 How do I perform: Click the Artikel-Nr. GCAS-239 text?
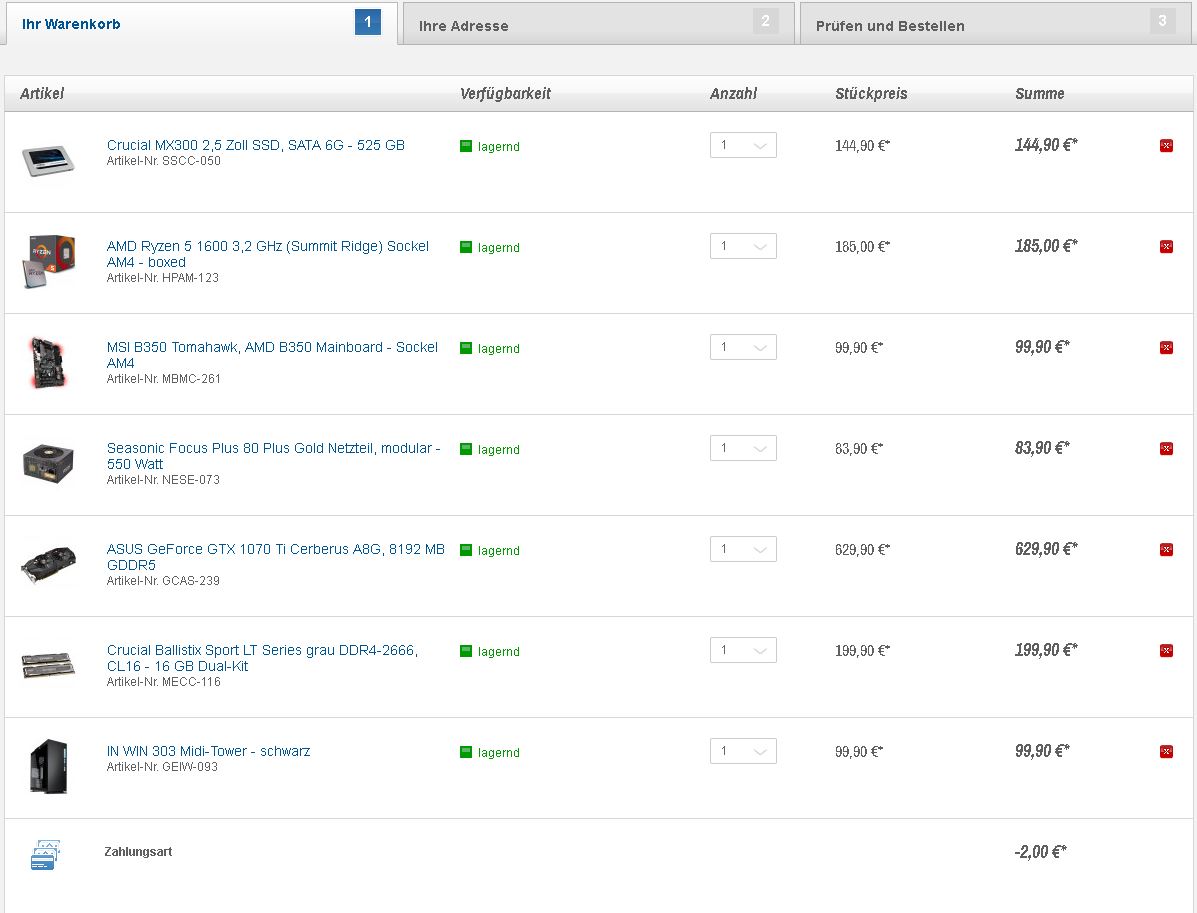tap(163, 581)
